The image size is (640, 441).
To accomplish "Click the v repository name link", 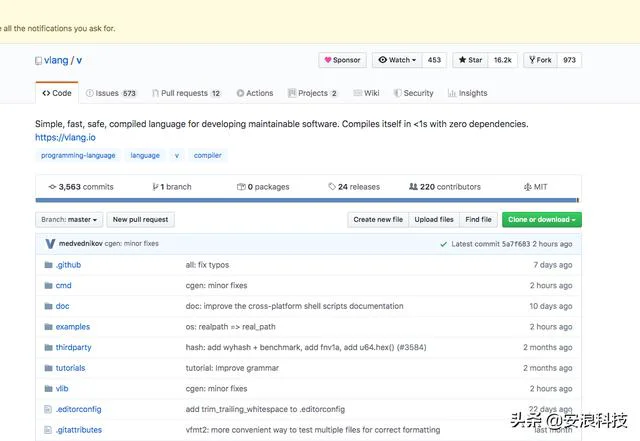I will tap(79, 60).
